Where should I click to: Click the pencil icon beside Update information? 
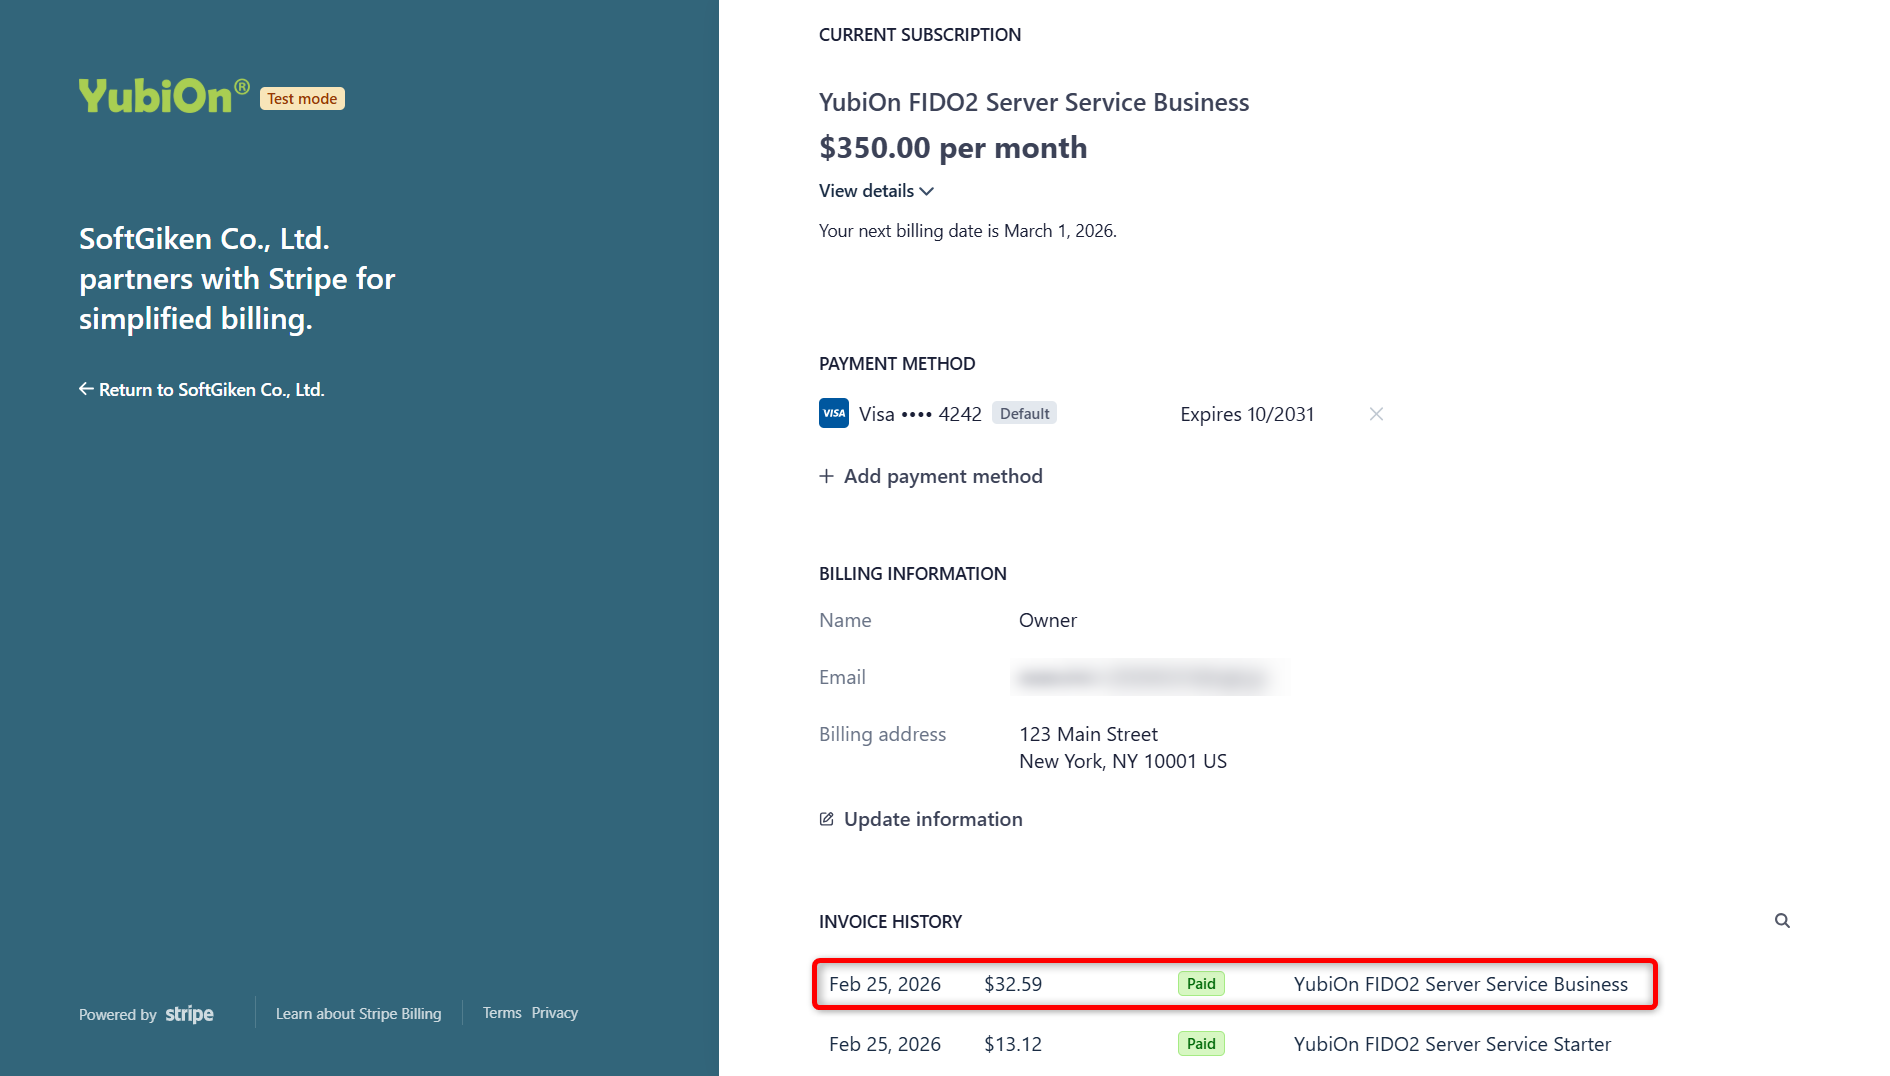click(x=826, y=819)
